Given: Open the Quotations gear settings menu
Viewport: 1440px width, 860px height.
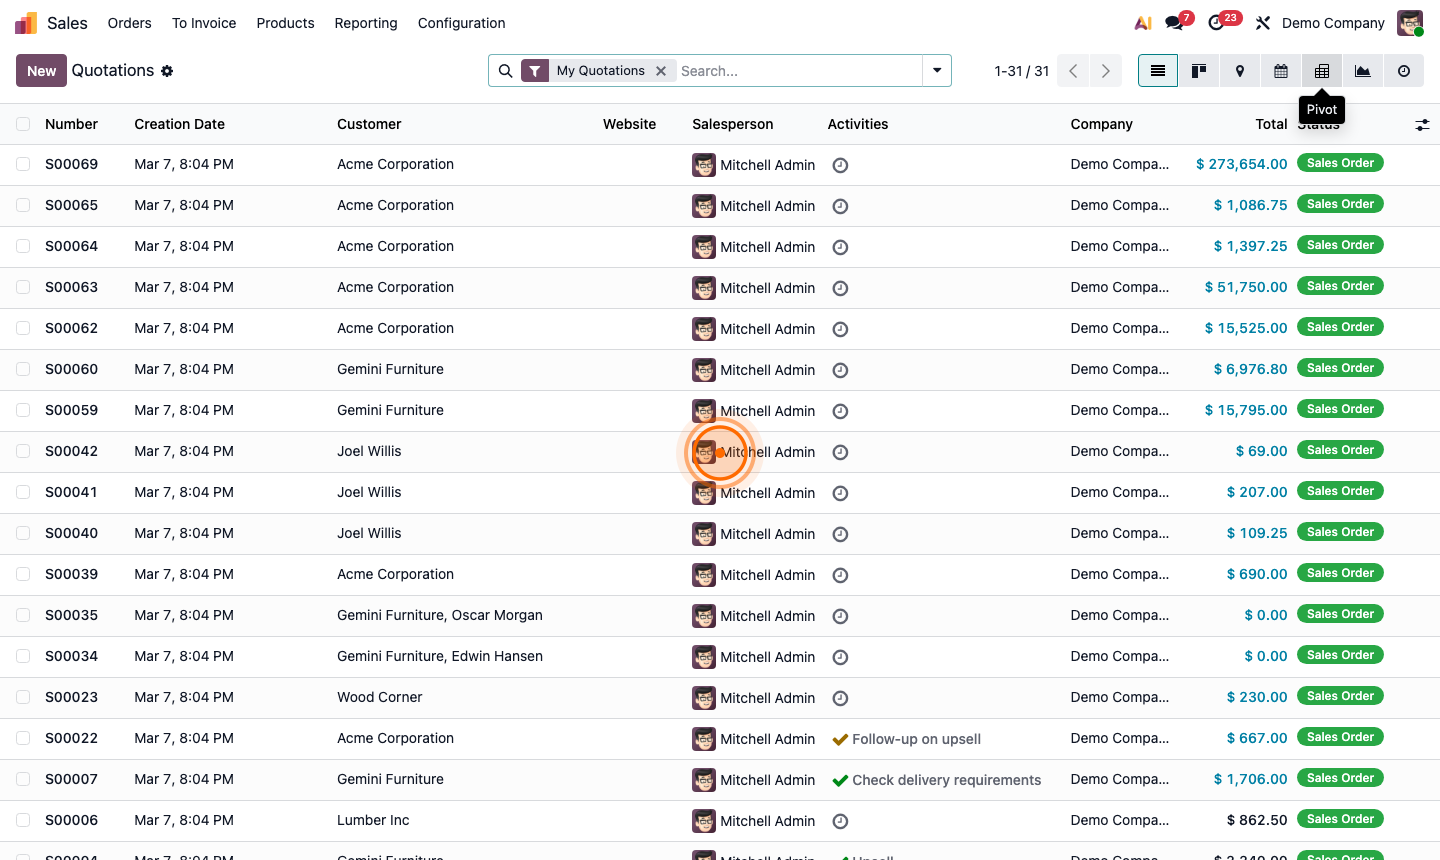Looking at the screenshot, I should (167, 71).
